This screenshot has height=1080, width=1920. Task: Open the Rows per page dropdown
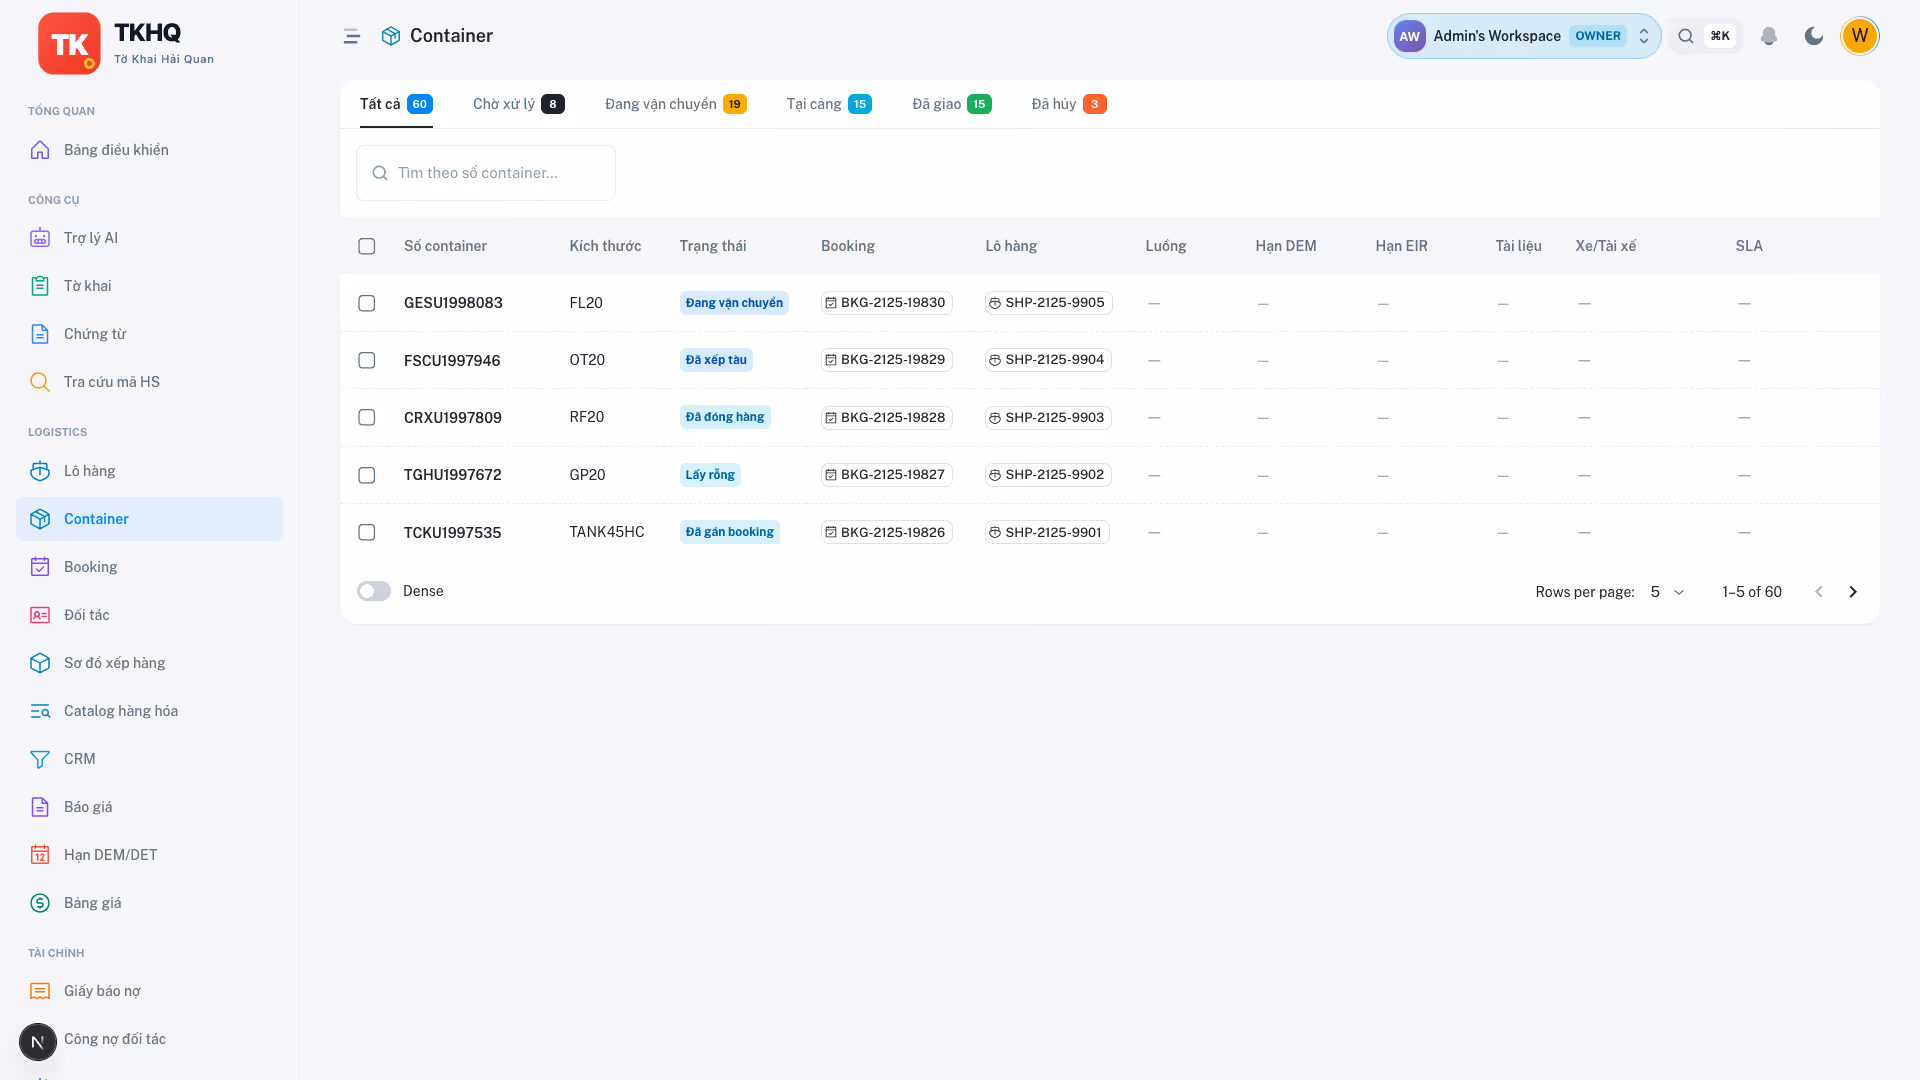tap(1668, 592)
